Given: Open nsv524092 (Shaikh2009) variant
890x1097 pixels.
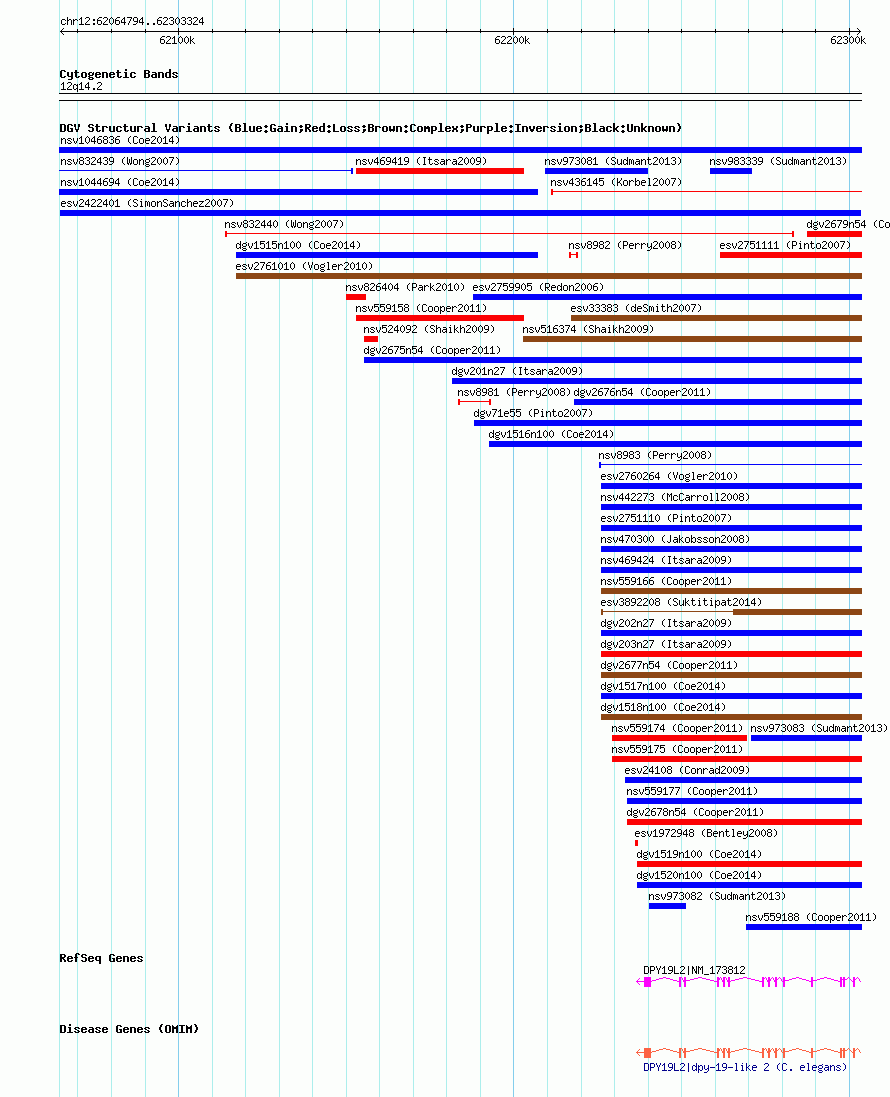Looking at the screenshot, I should click(x=429, y=329).
